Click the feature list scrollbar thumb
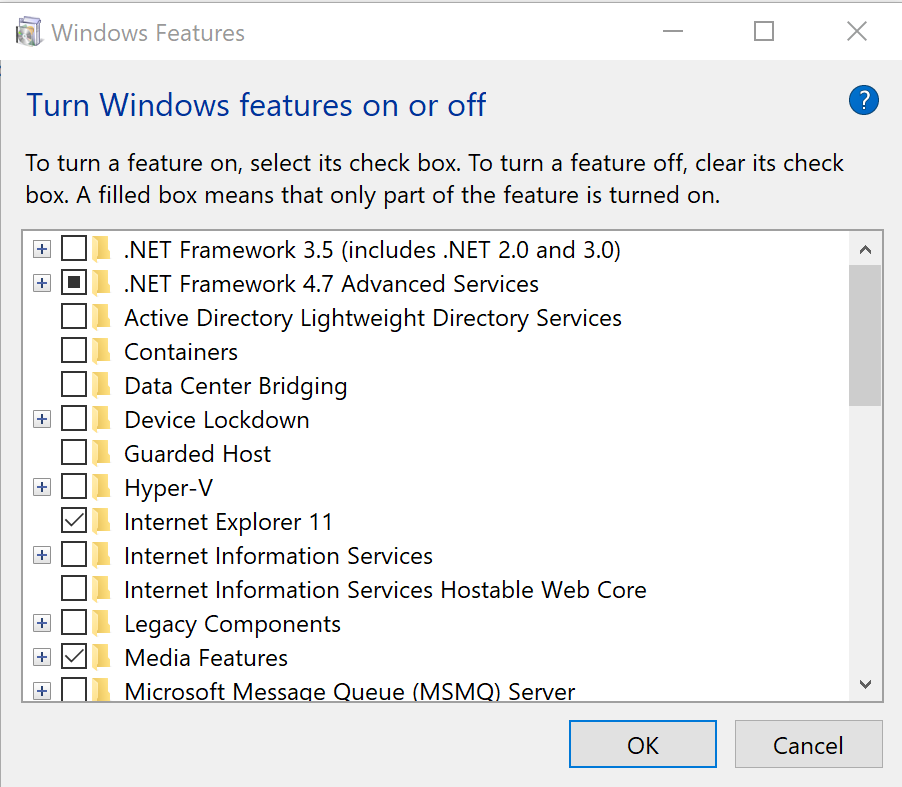The image size is (902, 787). [x=865, y=335]
